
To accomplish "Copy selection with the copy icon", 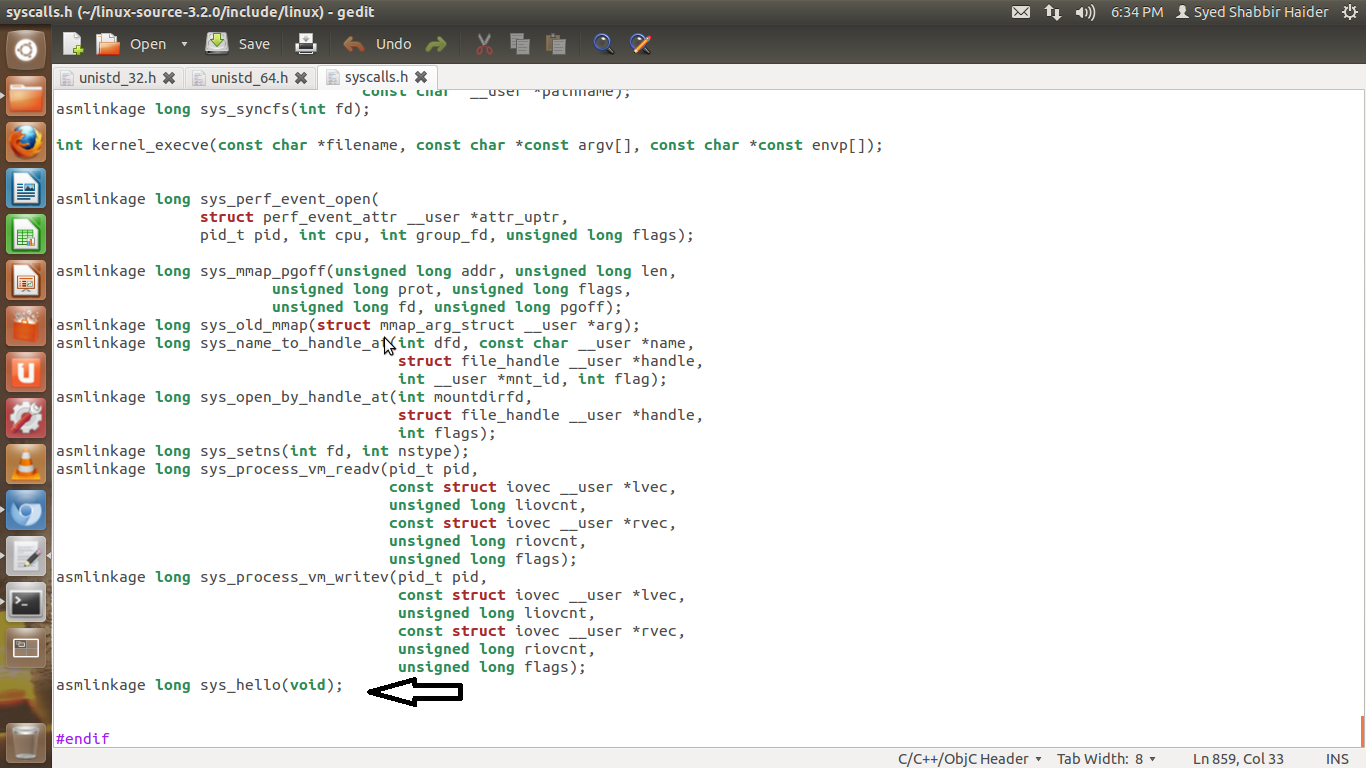I will (x=519, y=43).
